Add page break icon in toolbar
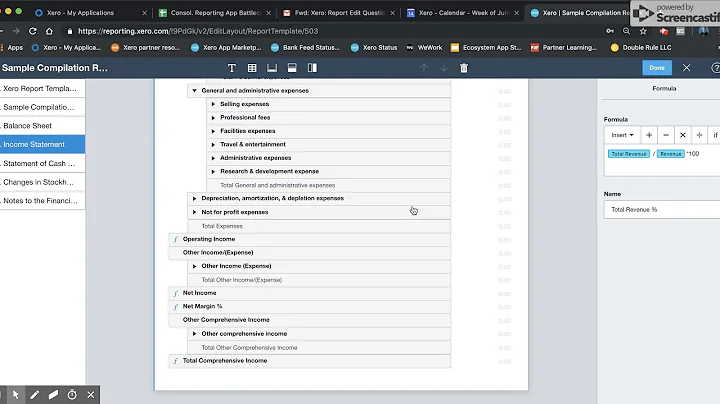The width and height of the screenshot is (720, 404). pos(292,68)
